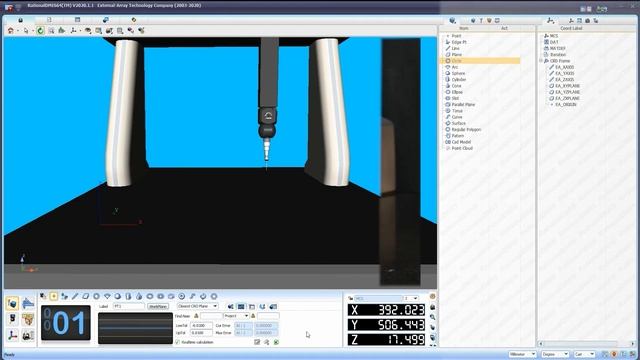Toggle the Realtime calculation checkbox

point(177,342)
